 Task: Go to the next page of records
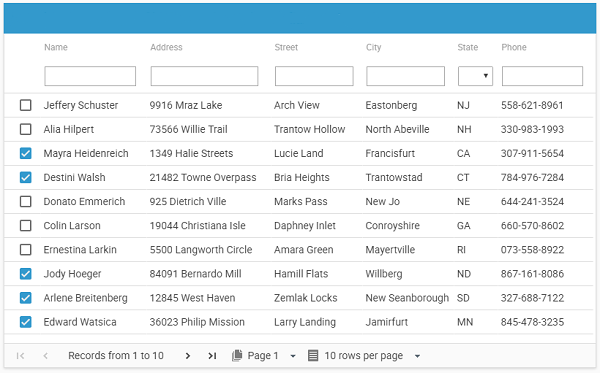(x=188, y=356)
